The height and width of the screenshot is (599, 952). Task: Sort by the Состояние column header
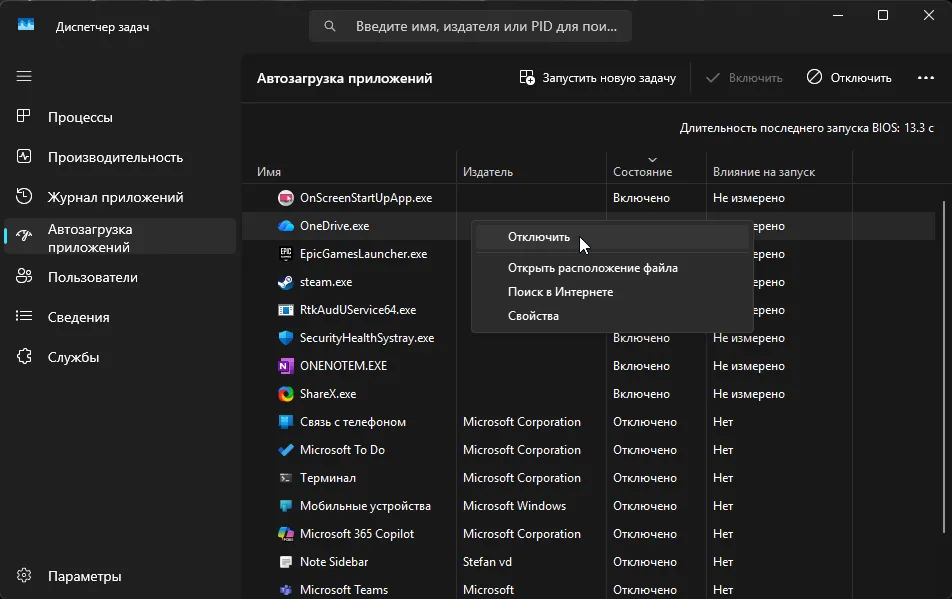tap(642, 172)
